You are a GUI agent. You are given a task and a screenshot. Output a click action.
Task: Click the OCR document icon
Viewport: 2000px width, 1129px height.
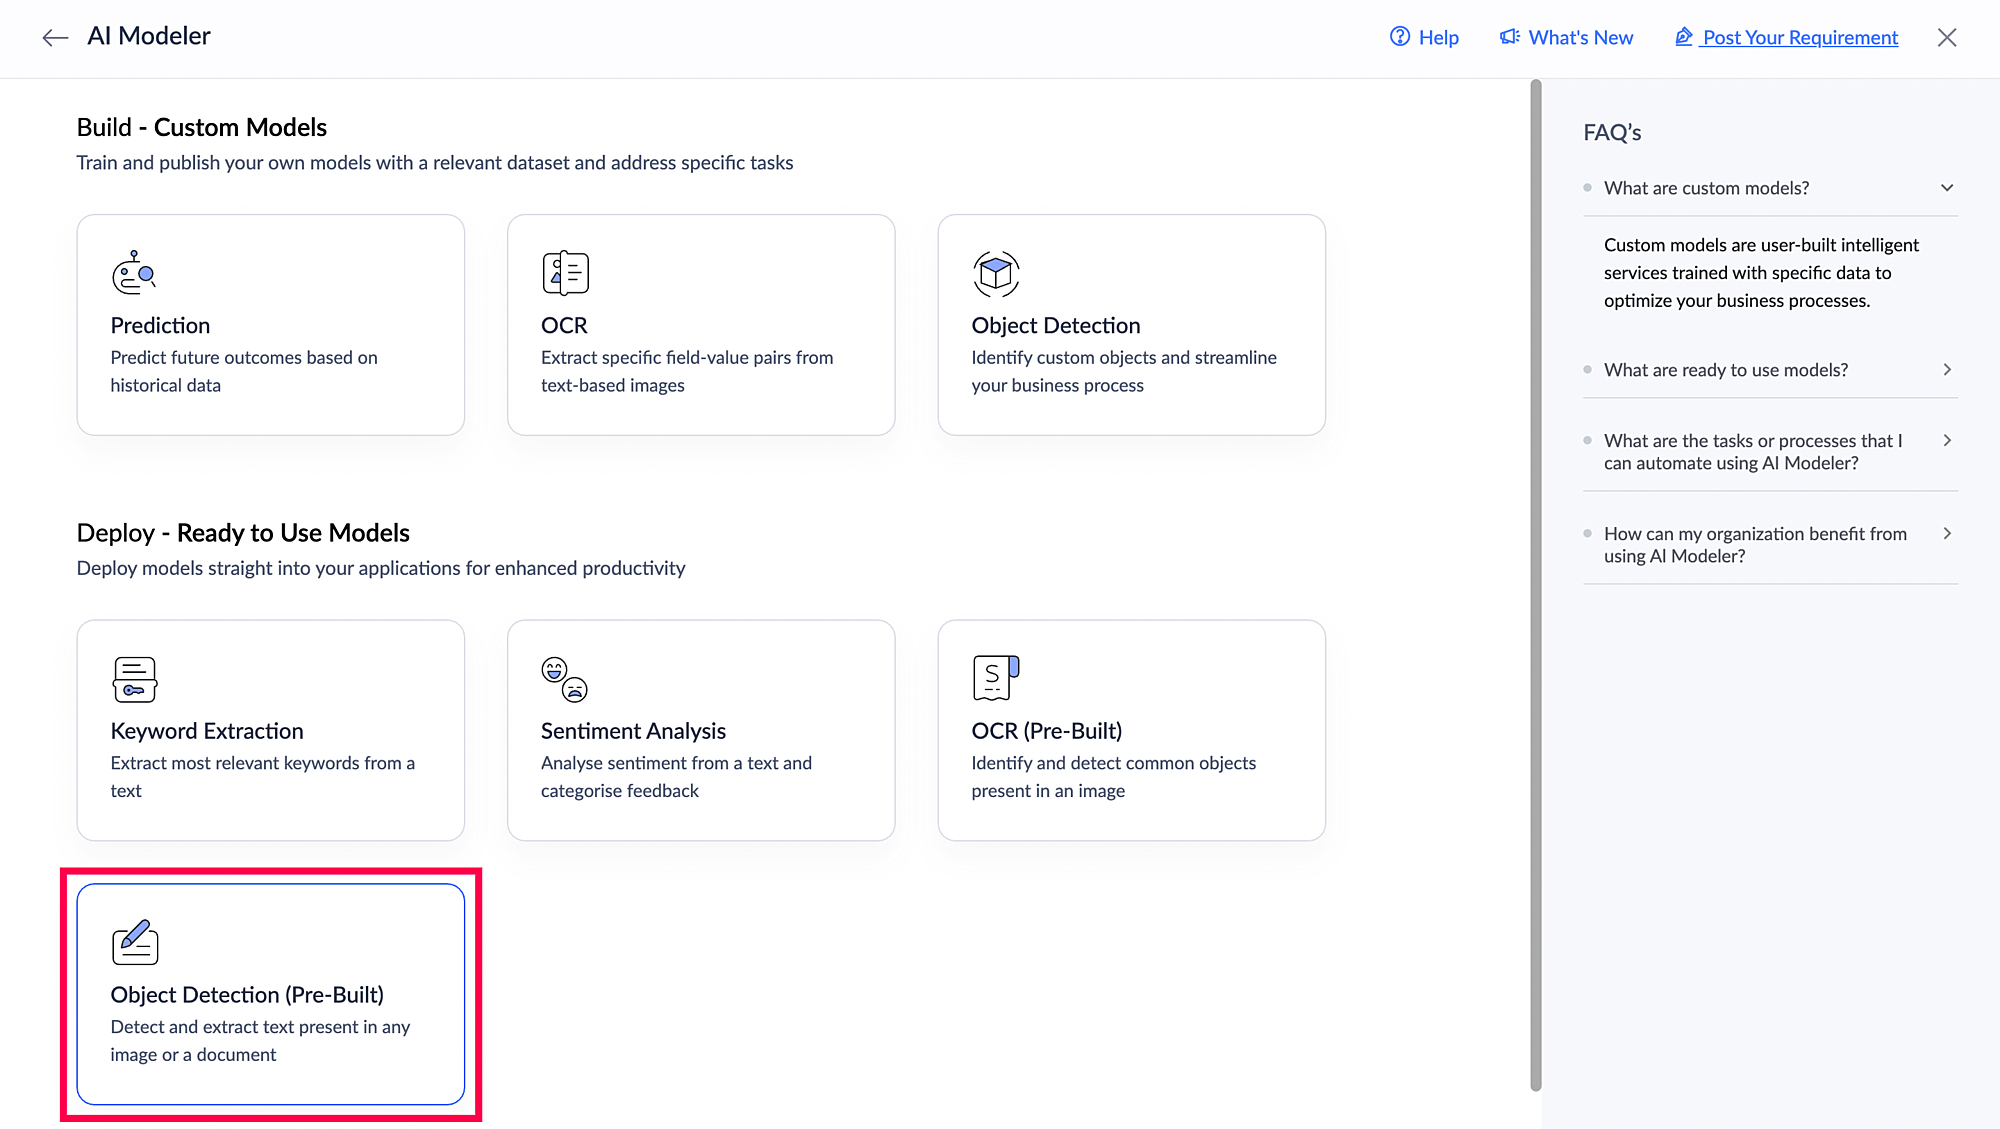pyautogui.click(x=565, y=273)
